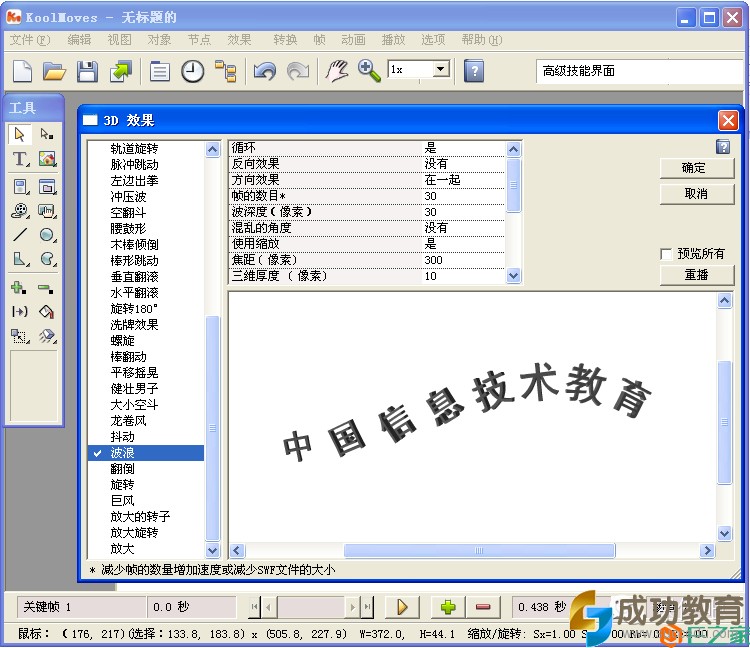Open a file with folder icon
Image resolution: width=750 pixels, height=648 pixels.
(x=54, y=71)
